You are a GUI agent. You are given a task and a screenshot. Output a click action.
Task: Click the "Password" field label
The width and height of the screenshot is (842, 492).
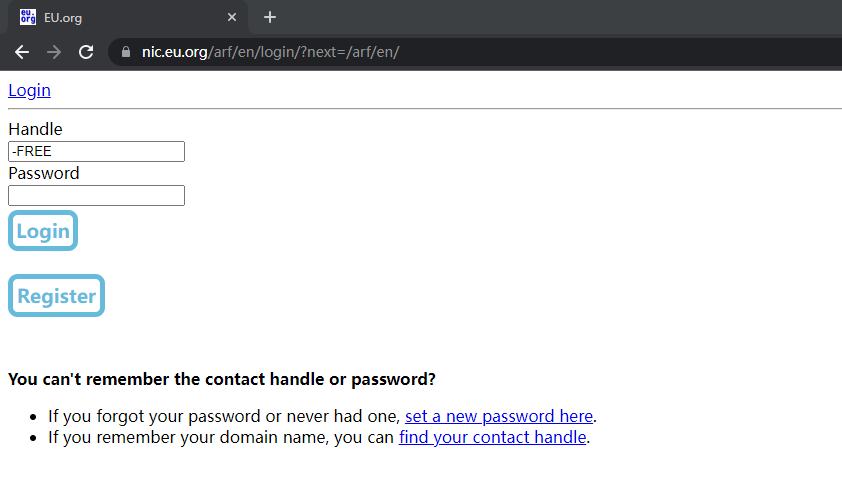coord(43,173)
